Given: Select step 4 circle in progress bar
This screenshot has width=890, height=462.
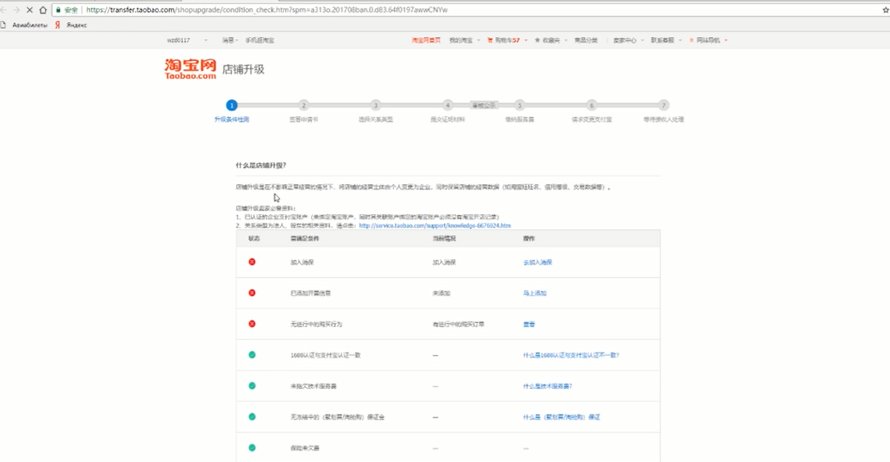Looking at the screenshot, I should point(448,105).
